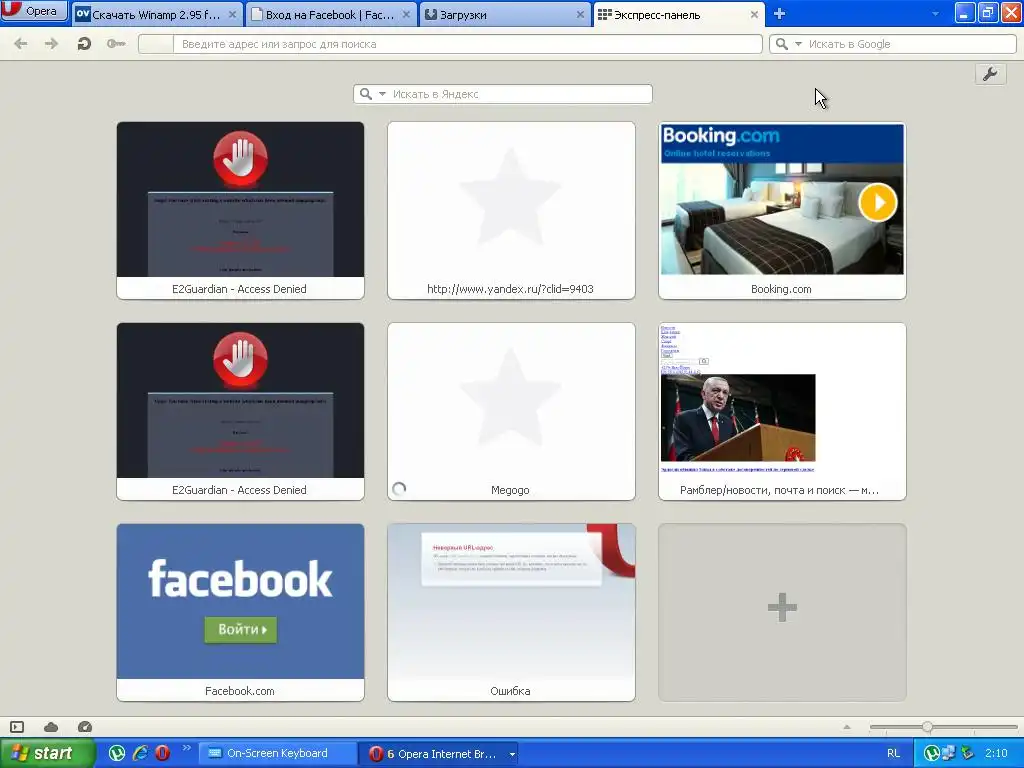This screenshot has width=1024, height=768.
Task: Close the Winamp download tab
Action: pos(232,14)
